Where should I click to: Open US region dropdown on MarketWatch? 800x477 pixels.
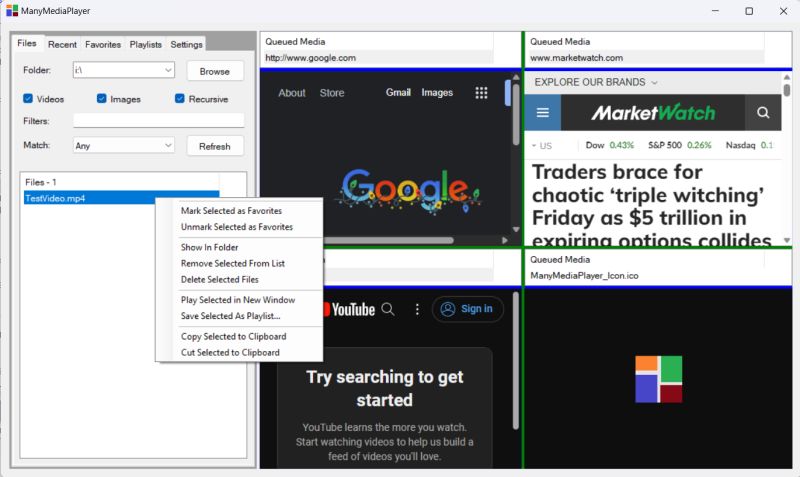[x=542, y=146]
